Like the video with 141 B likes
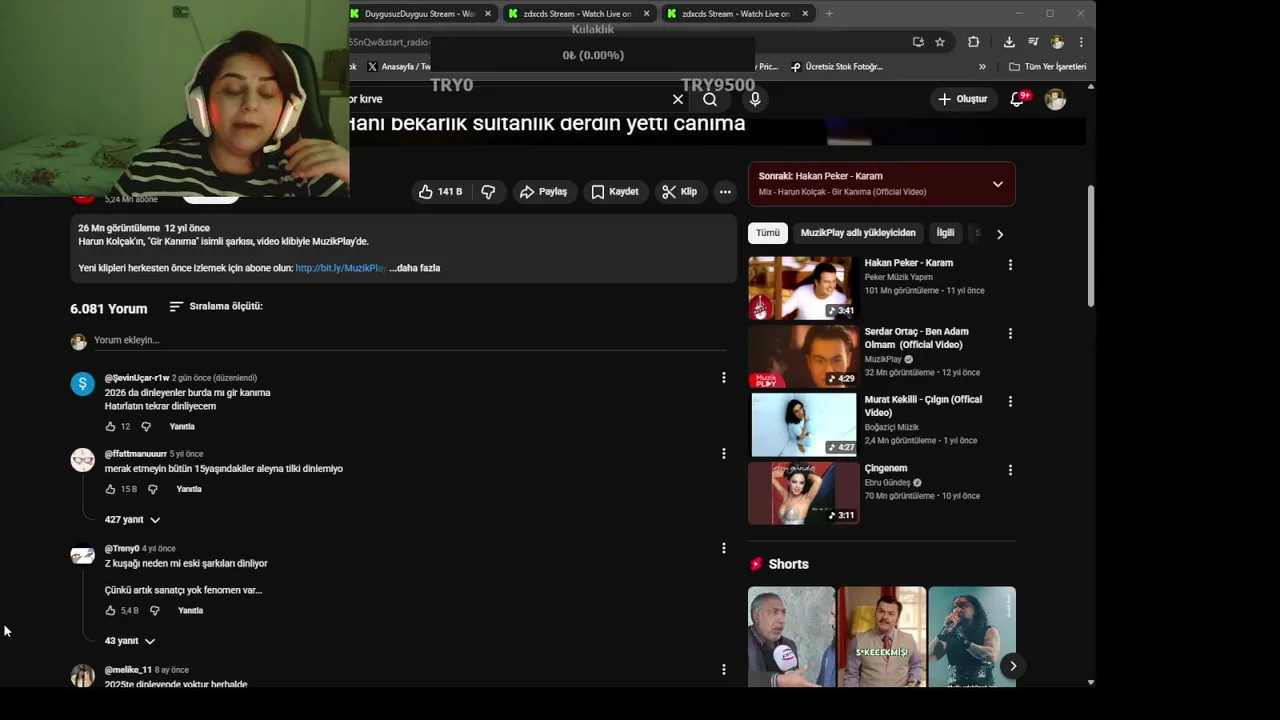This screenshot has width=1280, height=720. [x=441, y=192]
